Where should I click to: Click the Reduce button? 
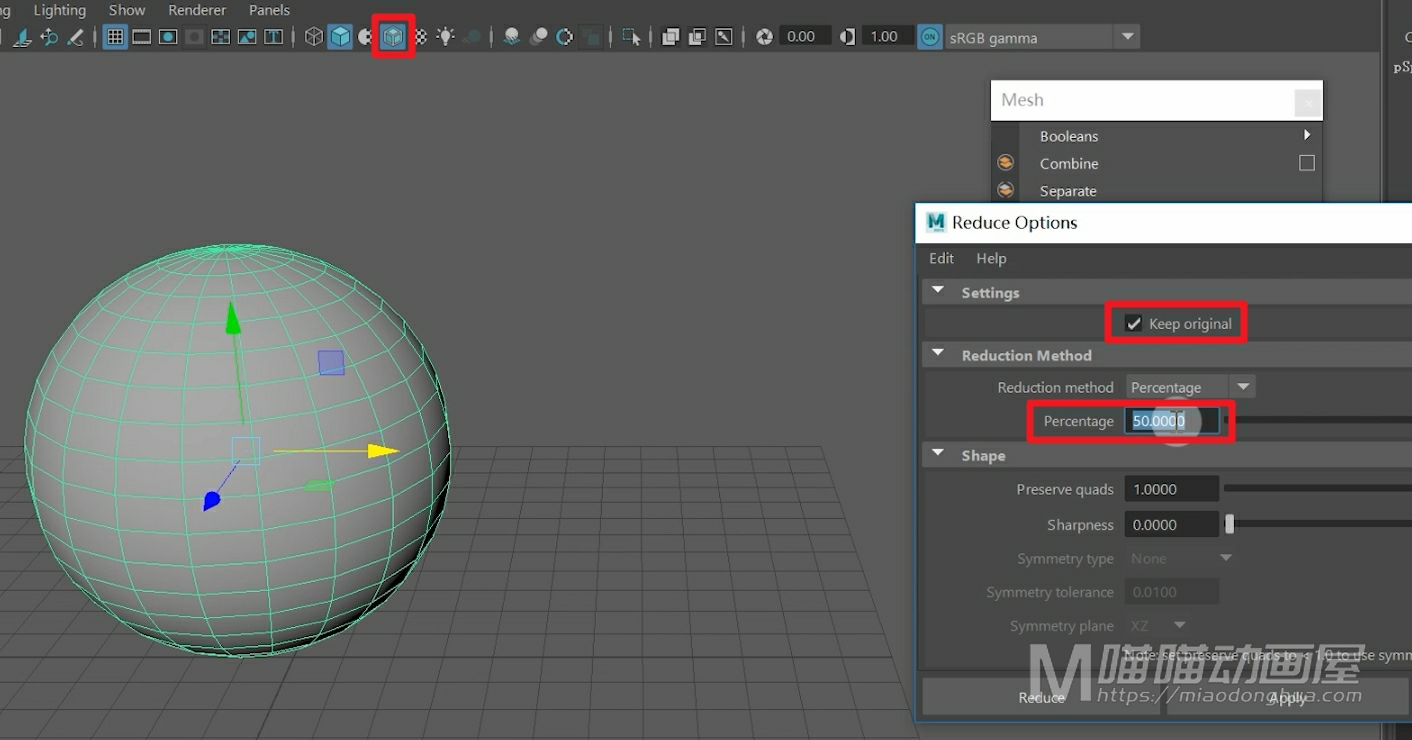(1042, 697)
